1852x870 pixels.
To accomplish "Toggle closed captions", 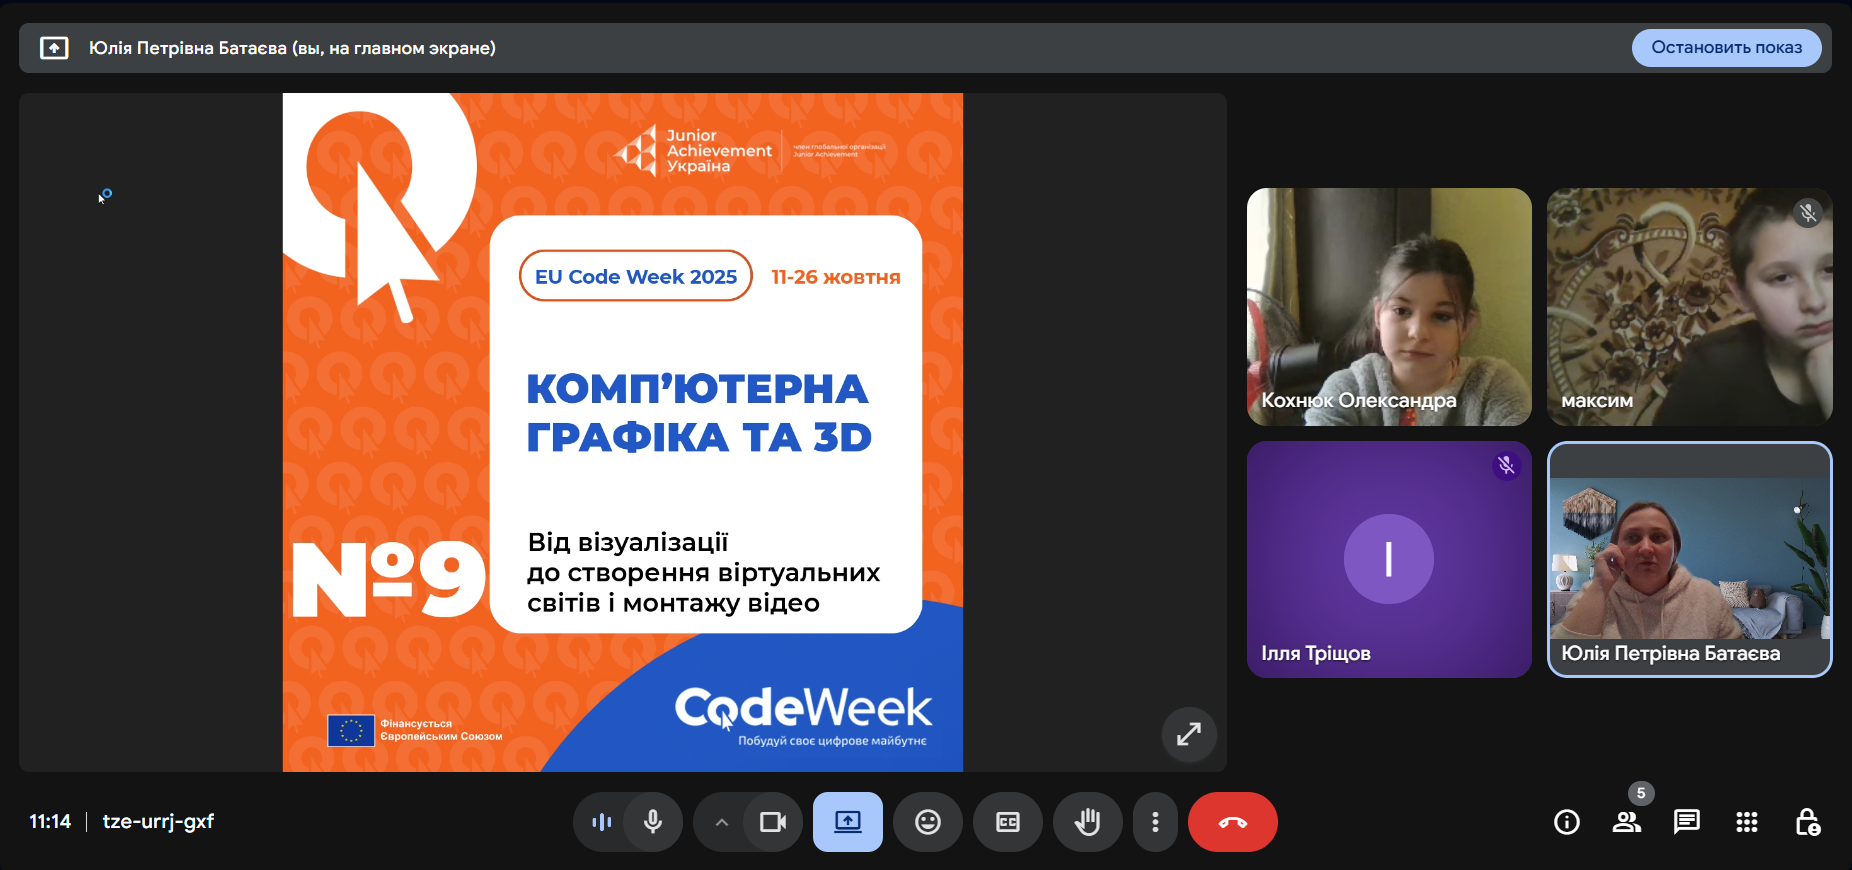I will click(x=1007, y=822).
